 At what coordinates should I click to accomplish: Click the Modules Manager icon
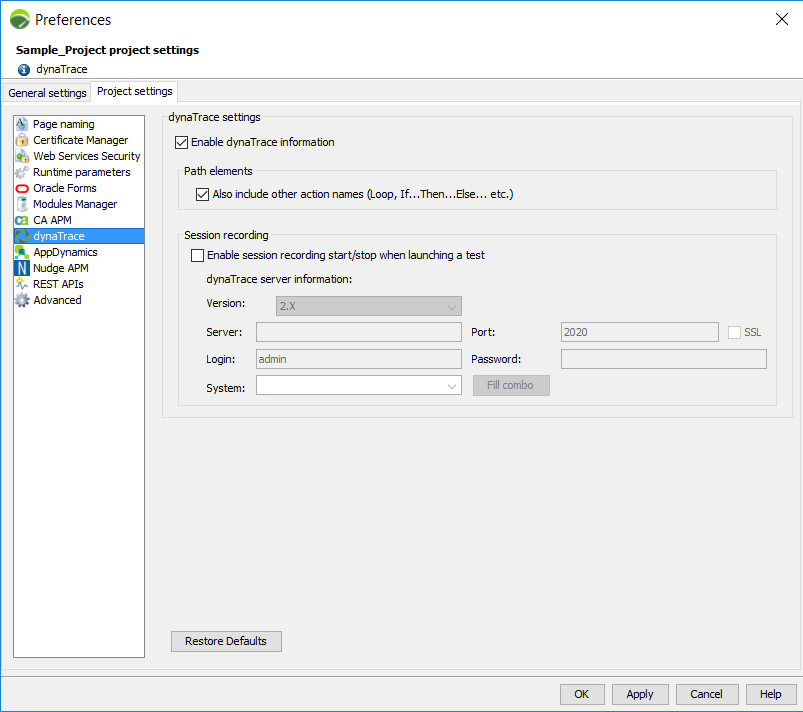pyautogui.click(x=22, y=204)
